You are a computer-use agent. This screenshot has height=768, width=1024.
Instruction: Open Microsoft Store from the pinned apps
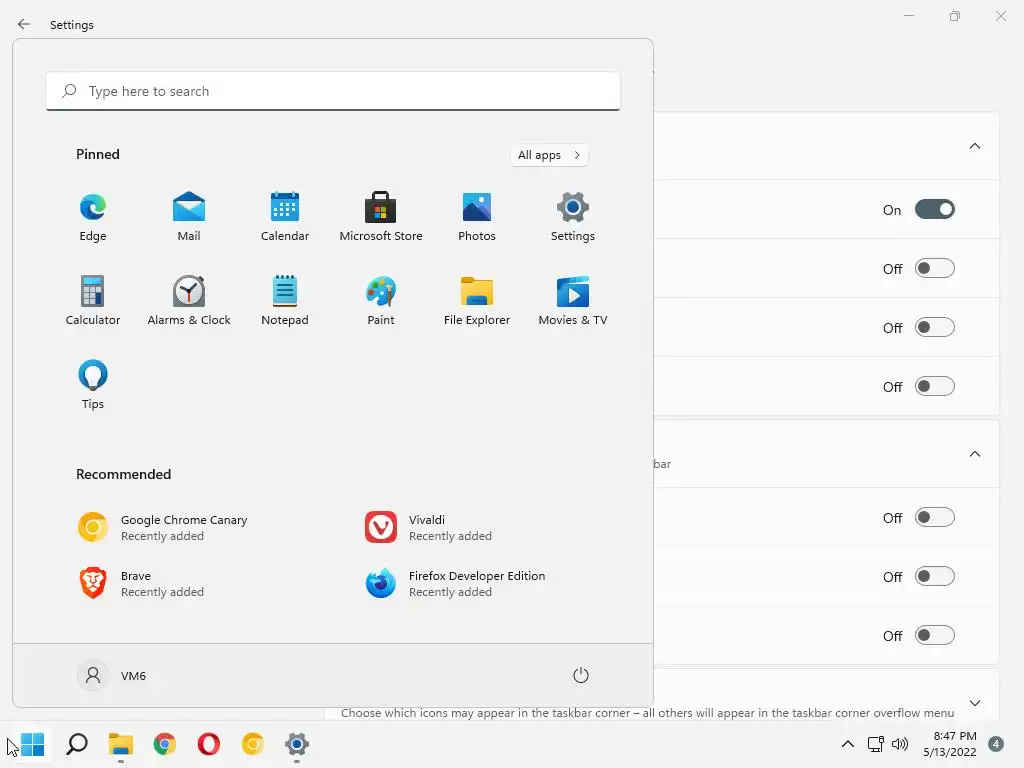tap(381, 217)
